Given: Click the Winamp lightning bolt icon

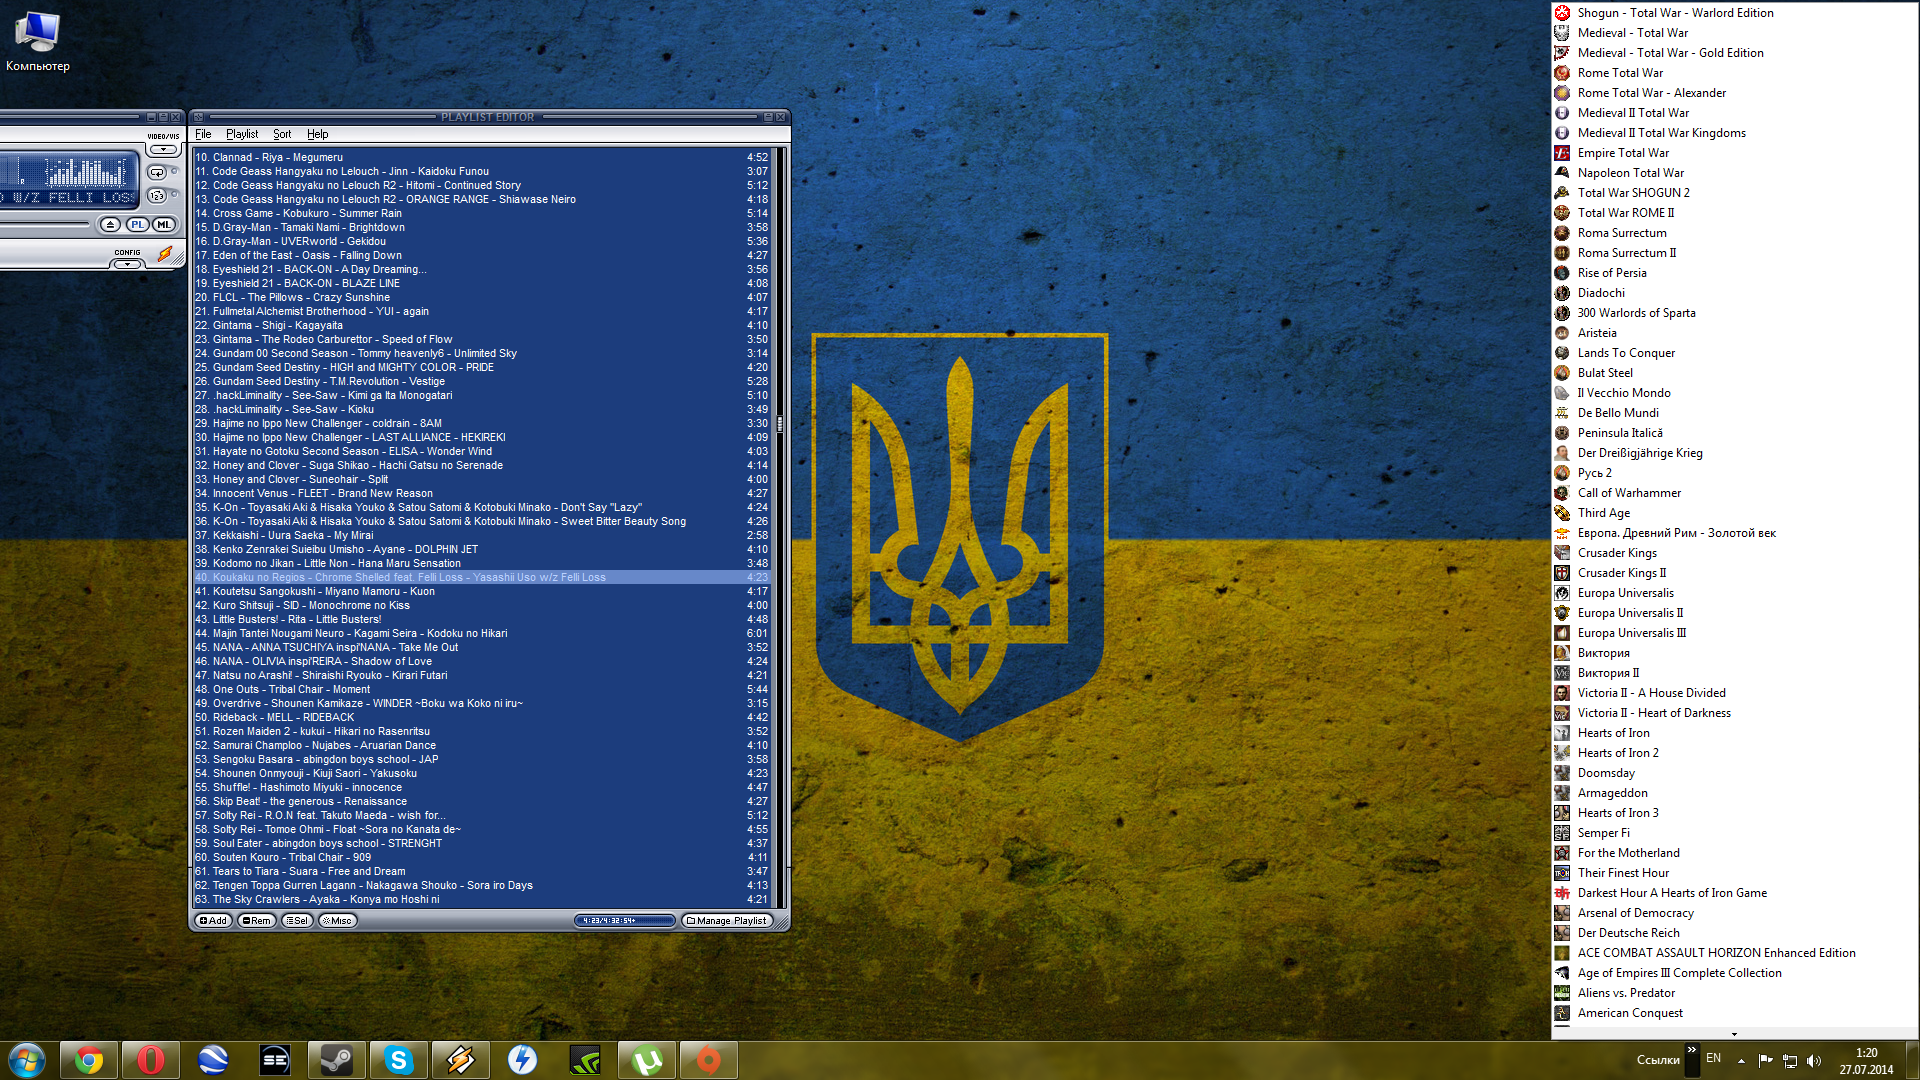Looking at the screenshot, I should (x=165, y=254).
